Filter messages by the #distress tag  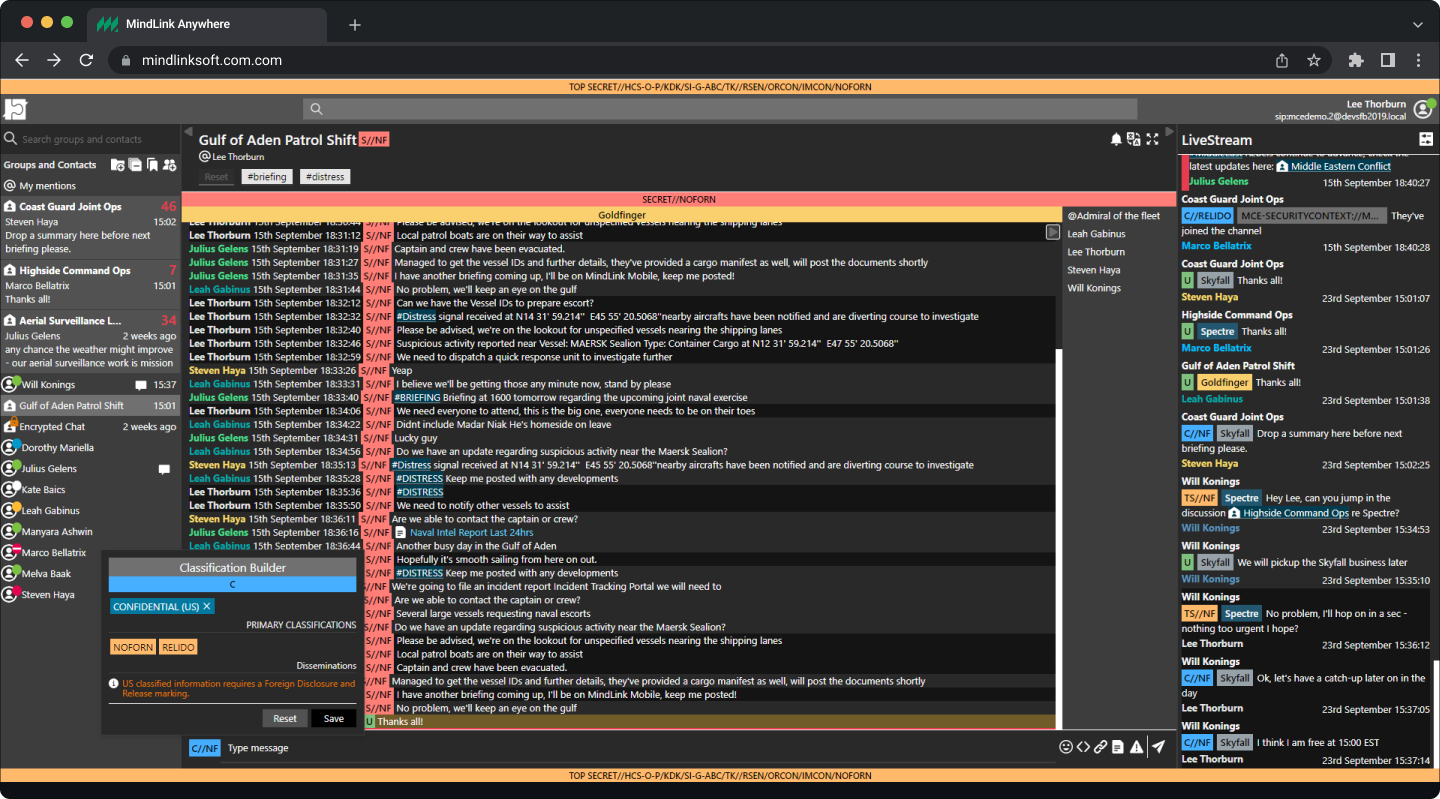point(324,176)
